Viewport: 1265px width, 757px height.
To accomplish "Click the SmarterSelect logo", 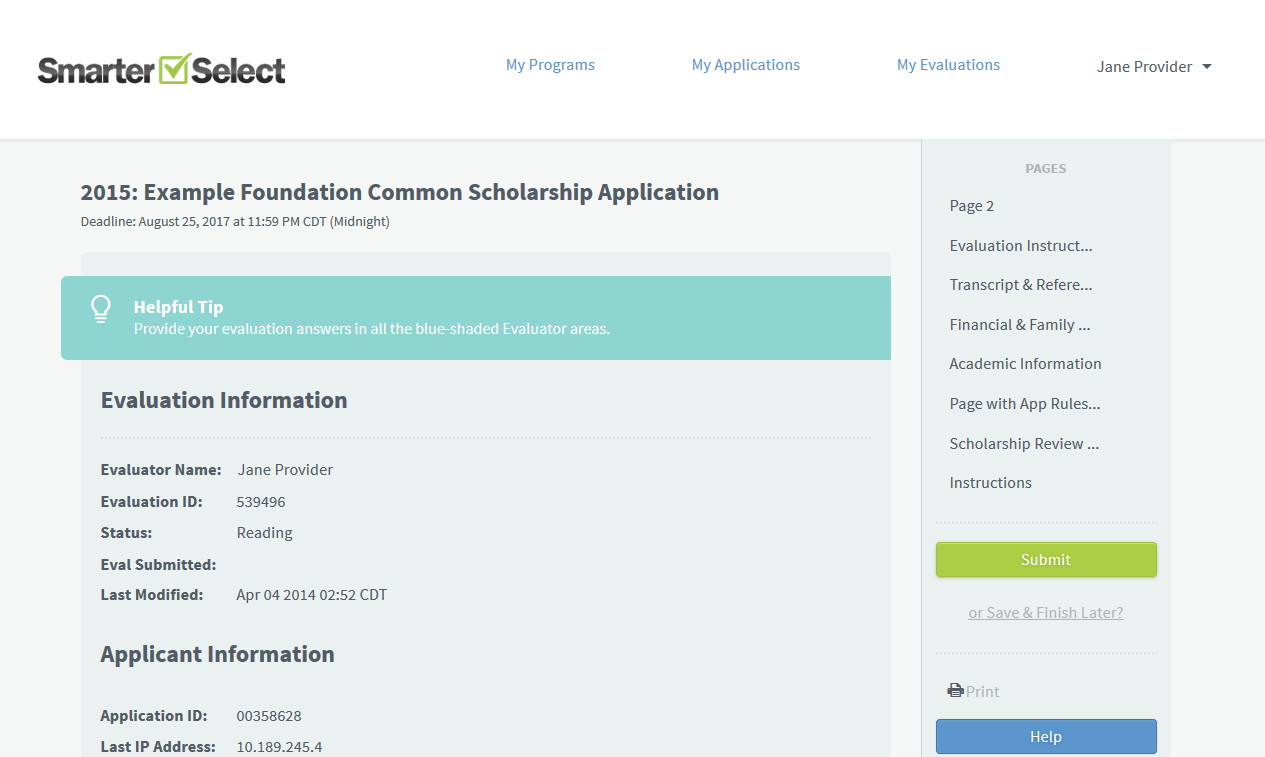I will 162,69.
